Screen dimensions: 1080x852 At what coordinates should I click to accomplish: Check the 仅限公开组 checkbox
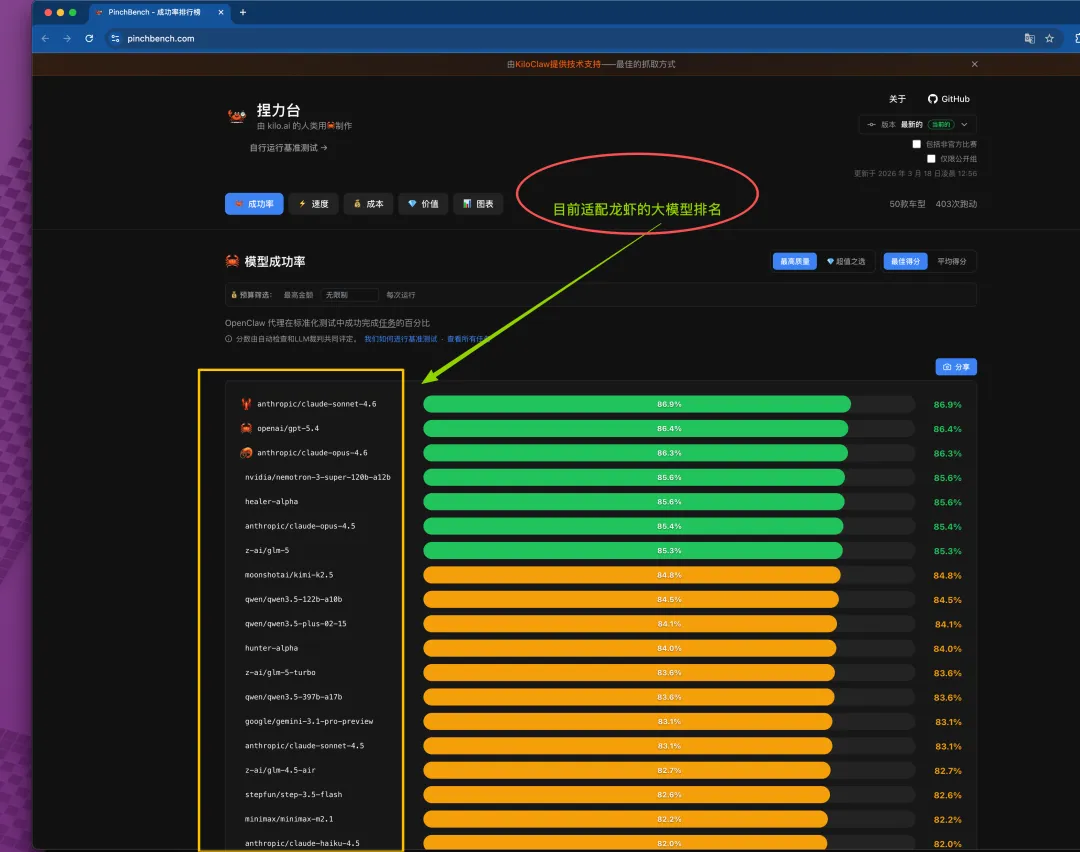pyautogui.click(x=931, y=158)
